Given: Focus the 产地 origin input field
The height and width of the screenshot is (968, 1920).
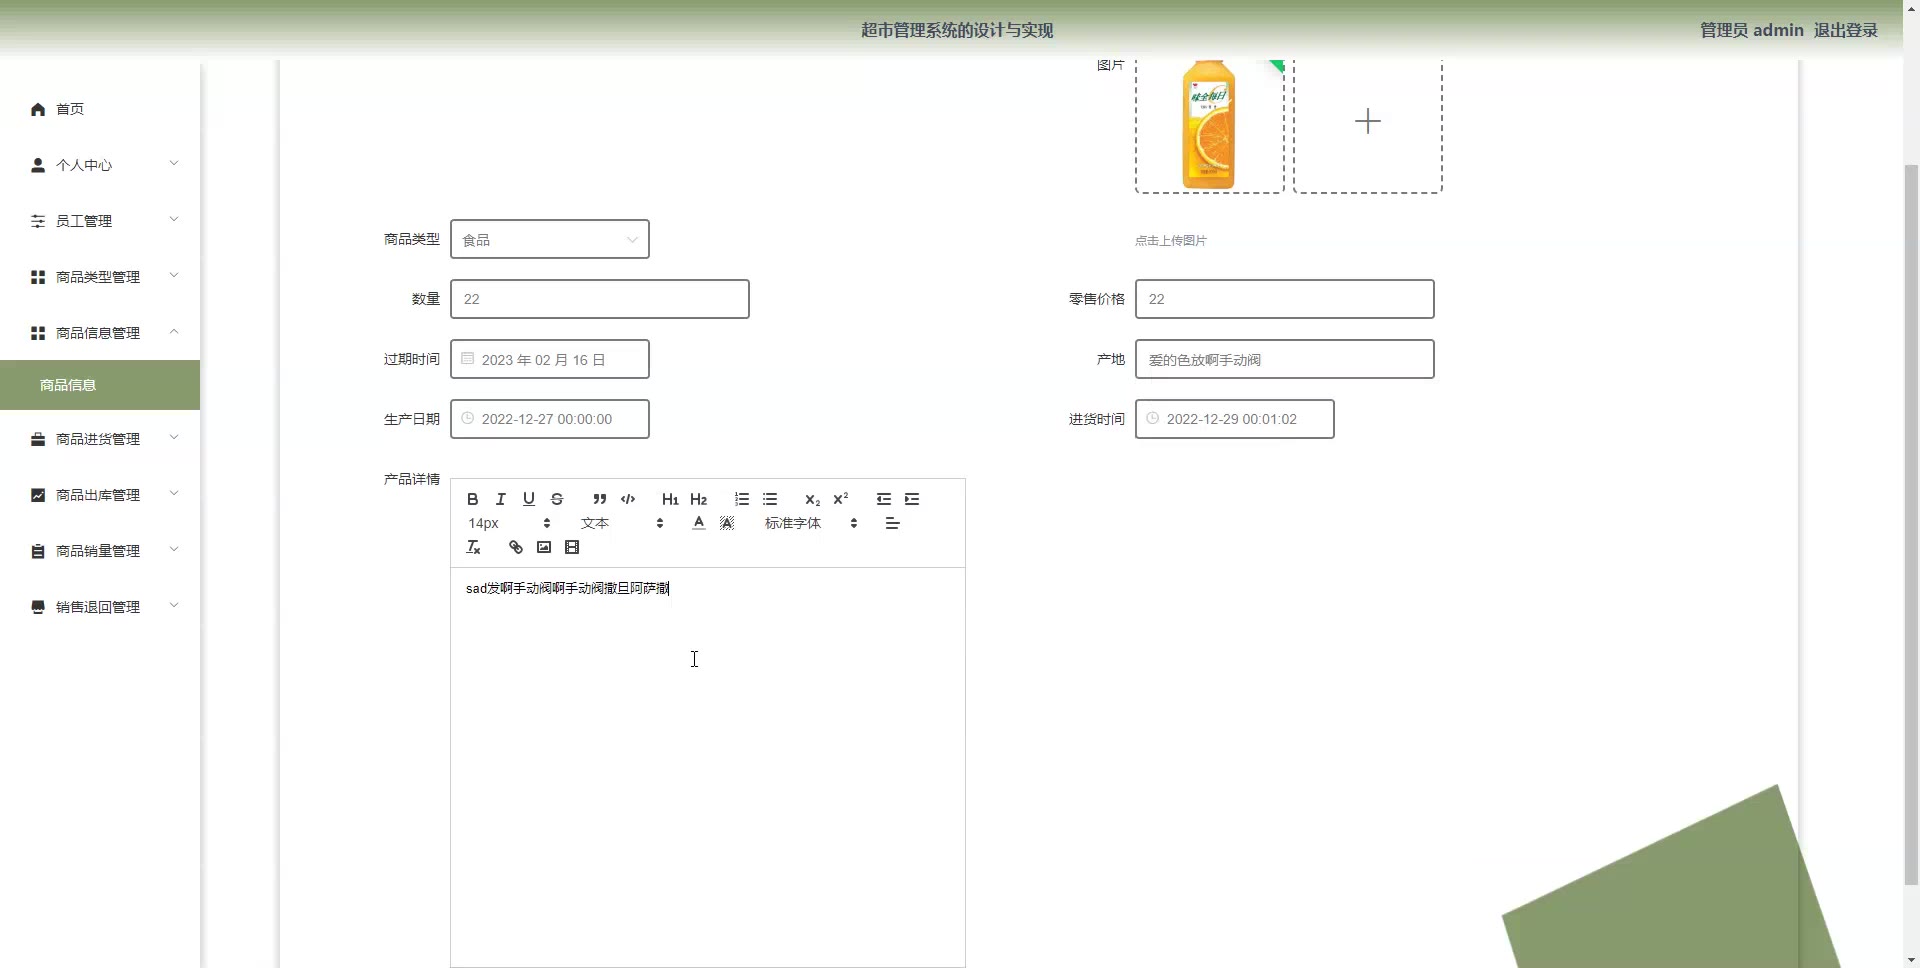Looking at the screenshot, I should click(1285, 359).
